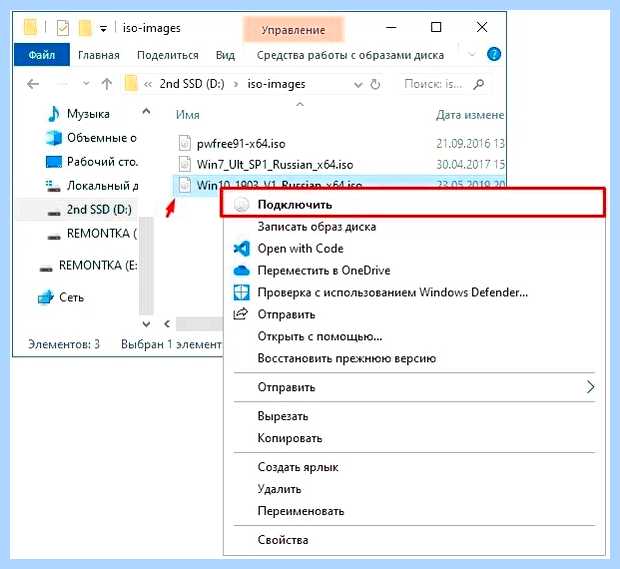Click the pwfree91-x64.iso file icon
The height and width of the screenshot is (569, 620).
[x=185, y=143]
